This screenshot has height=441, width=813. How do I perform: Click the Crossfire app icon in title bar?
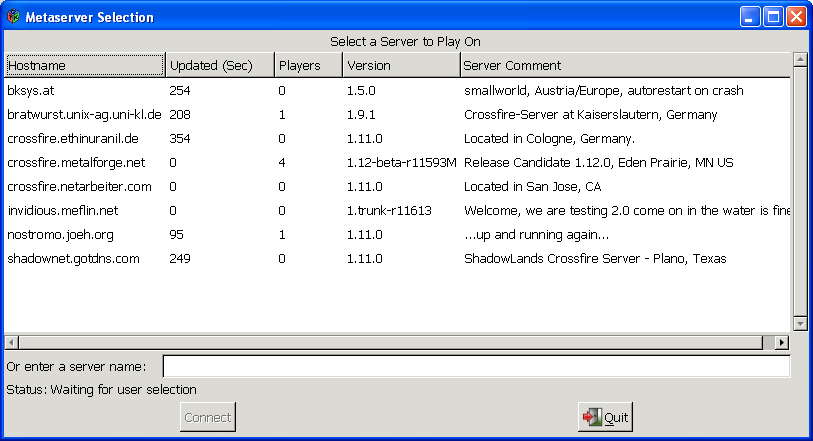13,17
